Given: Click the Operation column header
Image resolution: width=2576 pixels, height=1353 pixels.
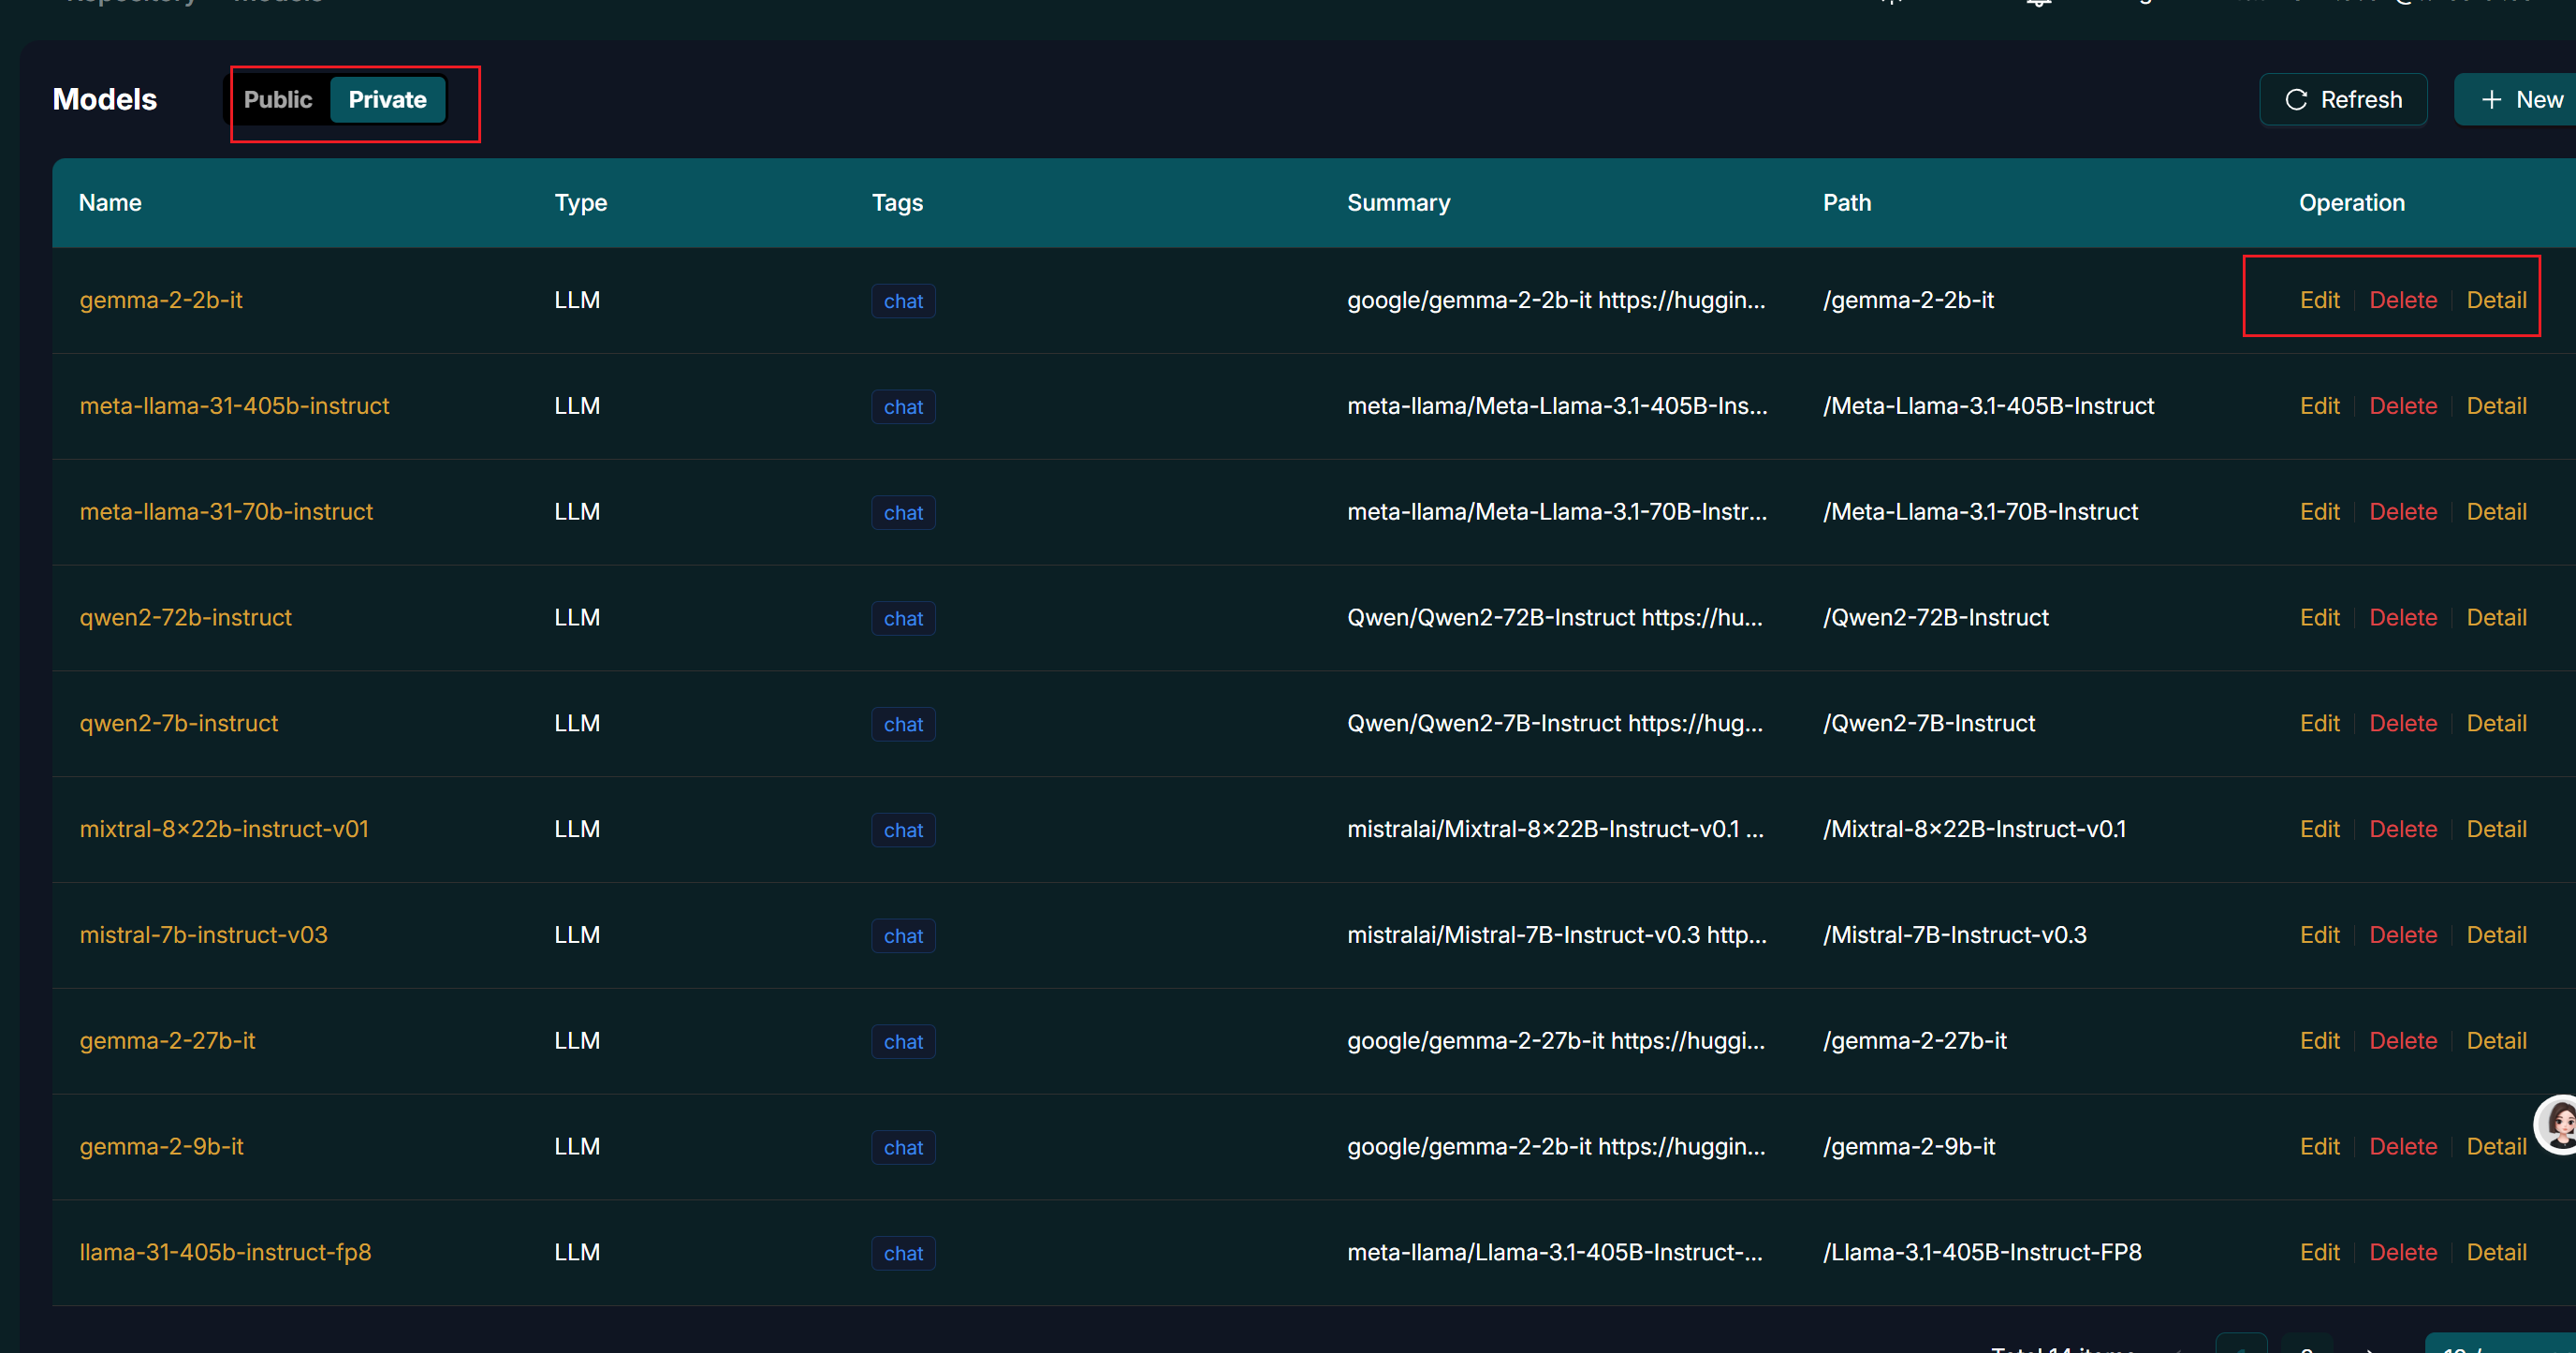Looking at the screenshot, I should (x=2351, y=203).
